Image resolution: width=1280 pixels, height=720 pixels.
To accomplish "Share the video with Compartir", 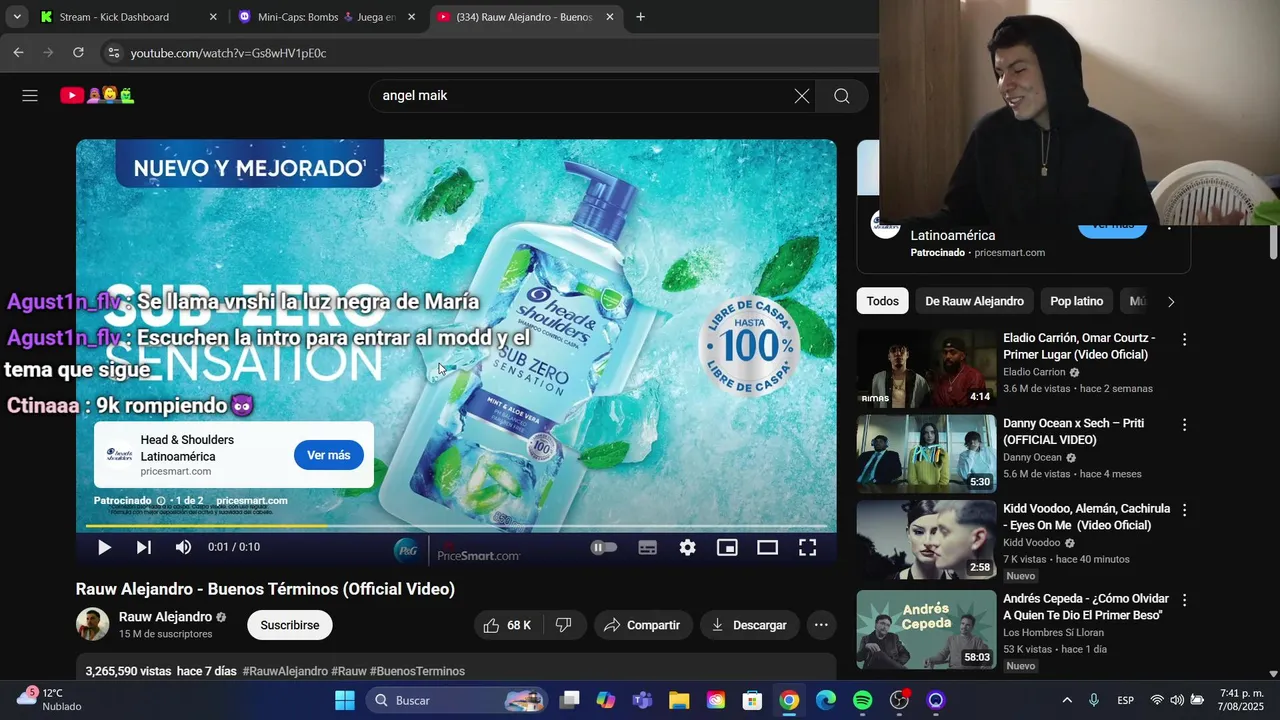I will coord(643,625).
